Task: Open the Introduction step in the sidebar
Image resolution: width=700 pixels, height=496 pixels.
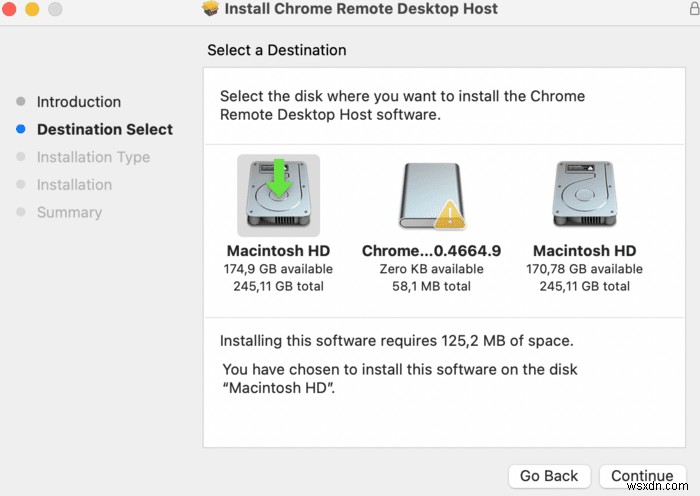Action: (79, 102)
